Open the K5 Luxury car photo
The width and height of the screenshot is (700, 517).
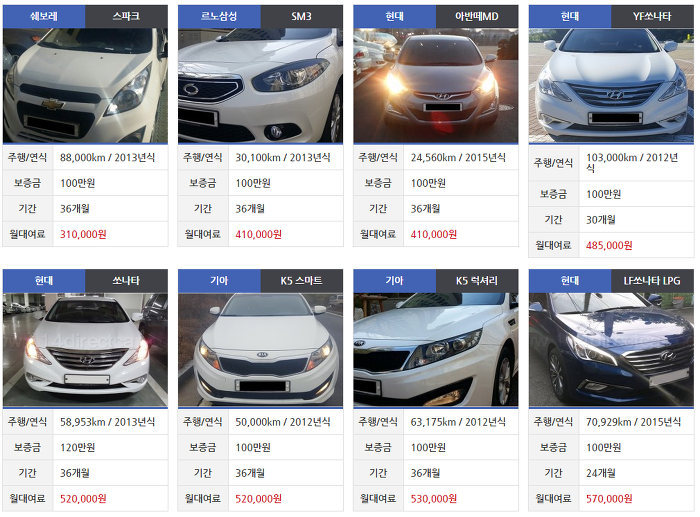(x=436, y=350)
